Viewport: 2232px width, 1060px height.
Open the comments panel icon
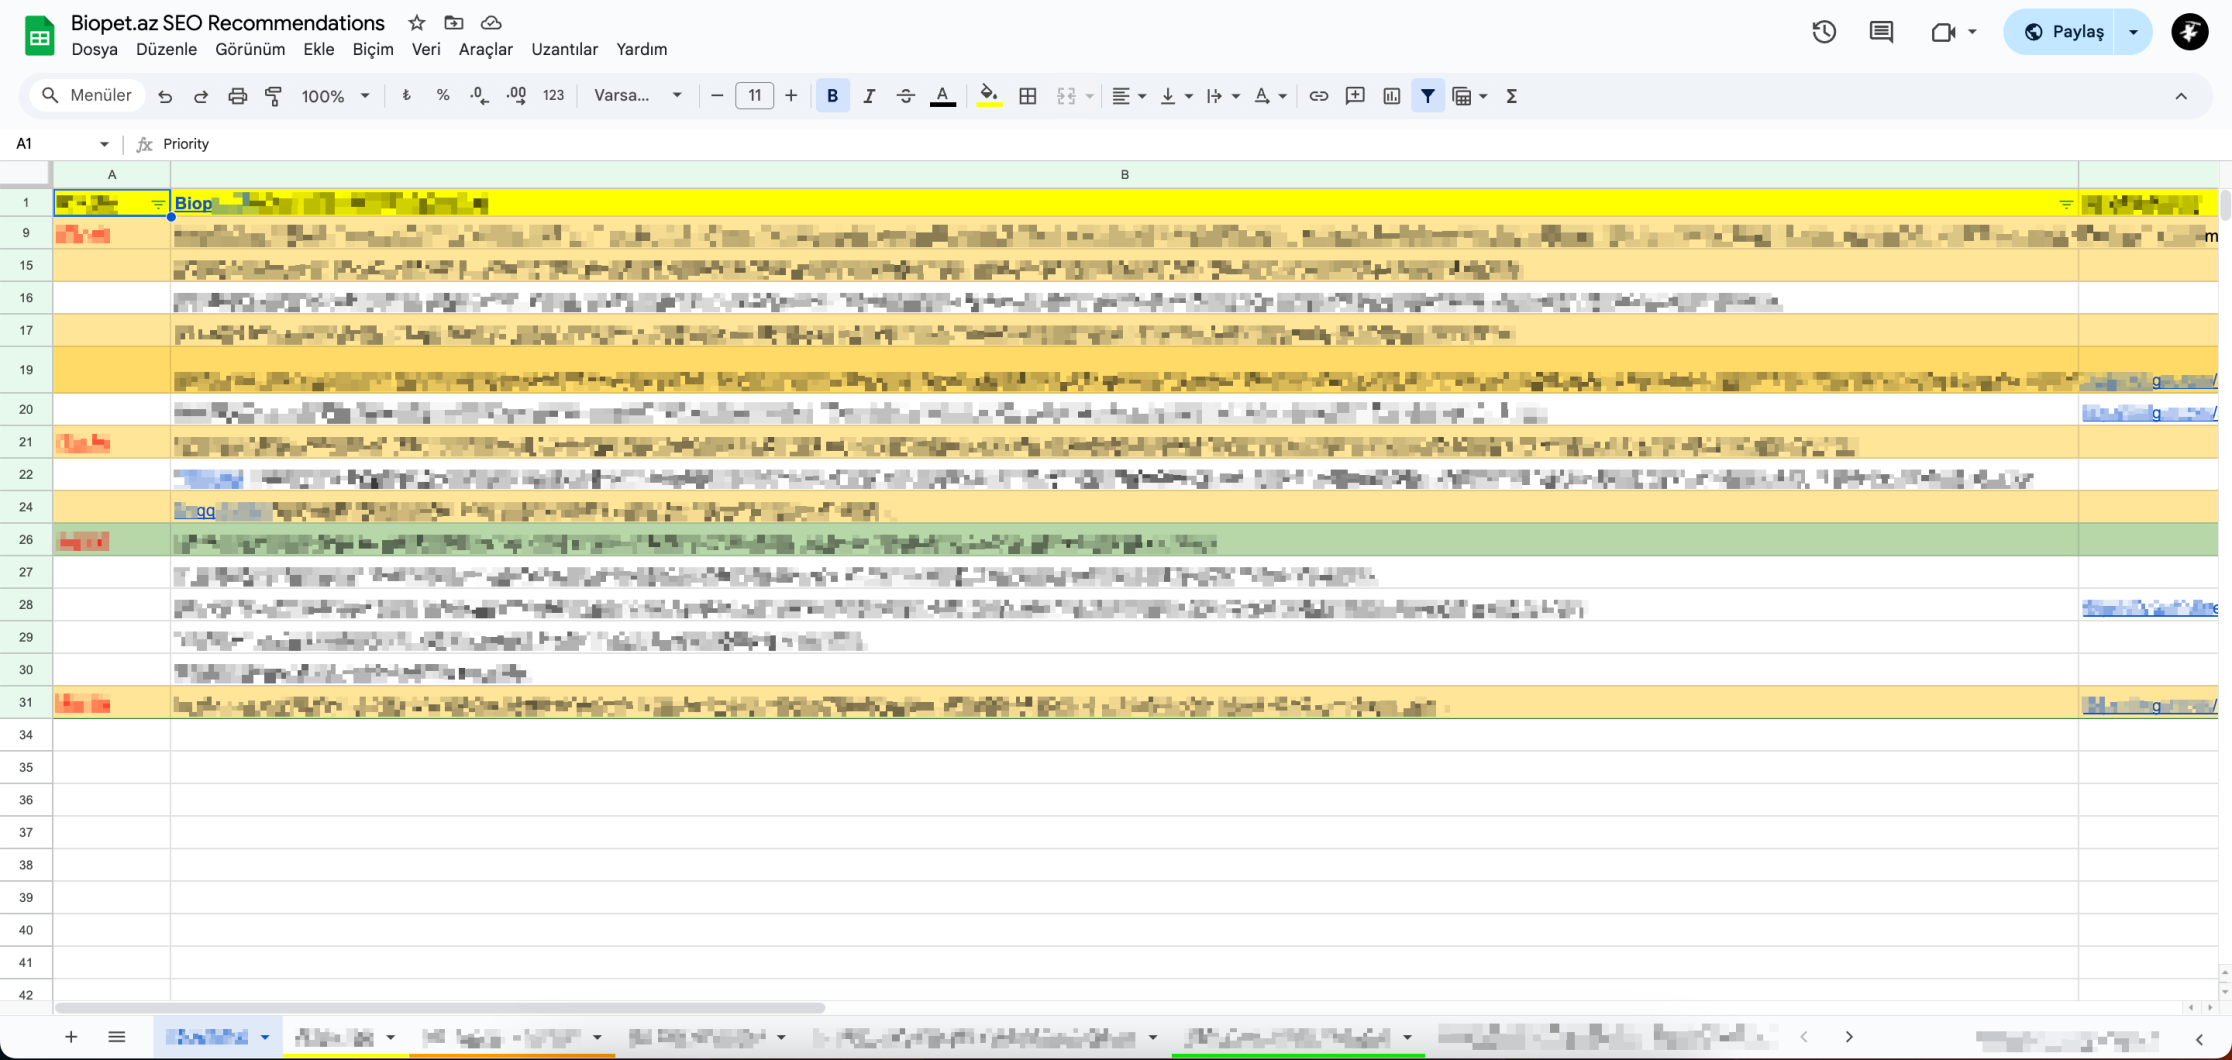click(x=1881, y=32)
